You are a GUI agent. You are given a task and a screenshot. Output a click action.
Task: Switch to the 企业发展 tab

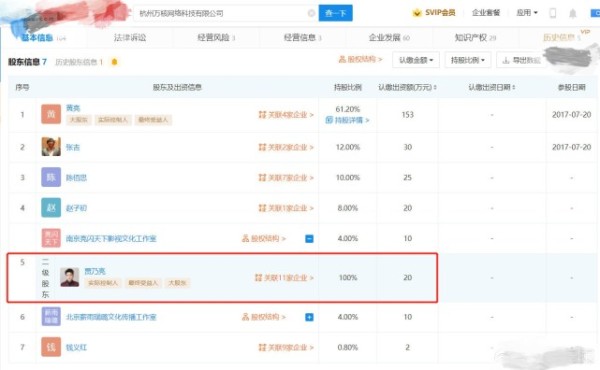click(389, 37)
